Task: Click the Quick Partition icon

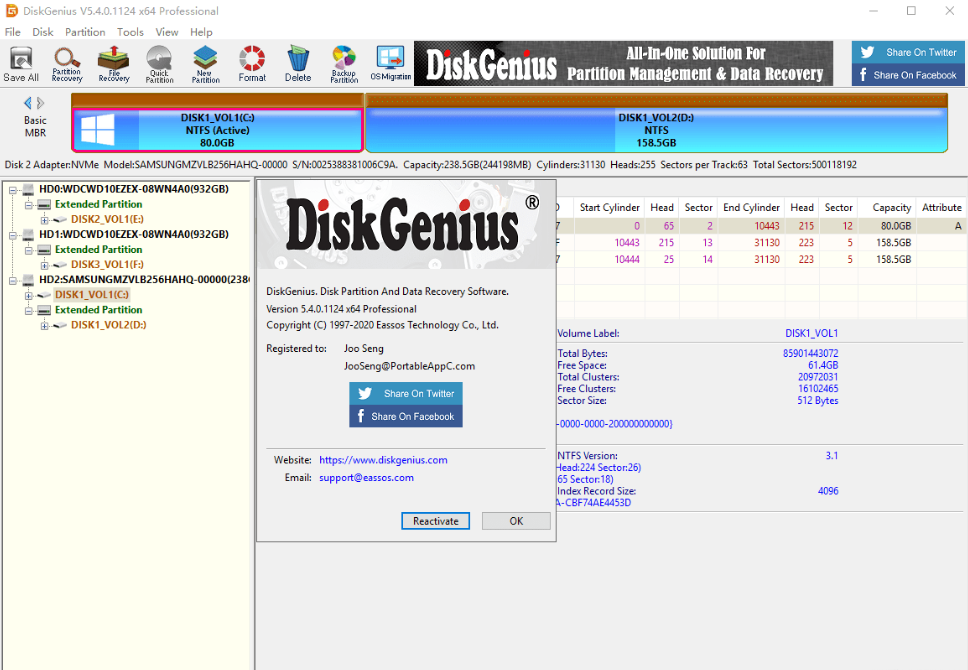Action: [x=159, y=64]
